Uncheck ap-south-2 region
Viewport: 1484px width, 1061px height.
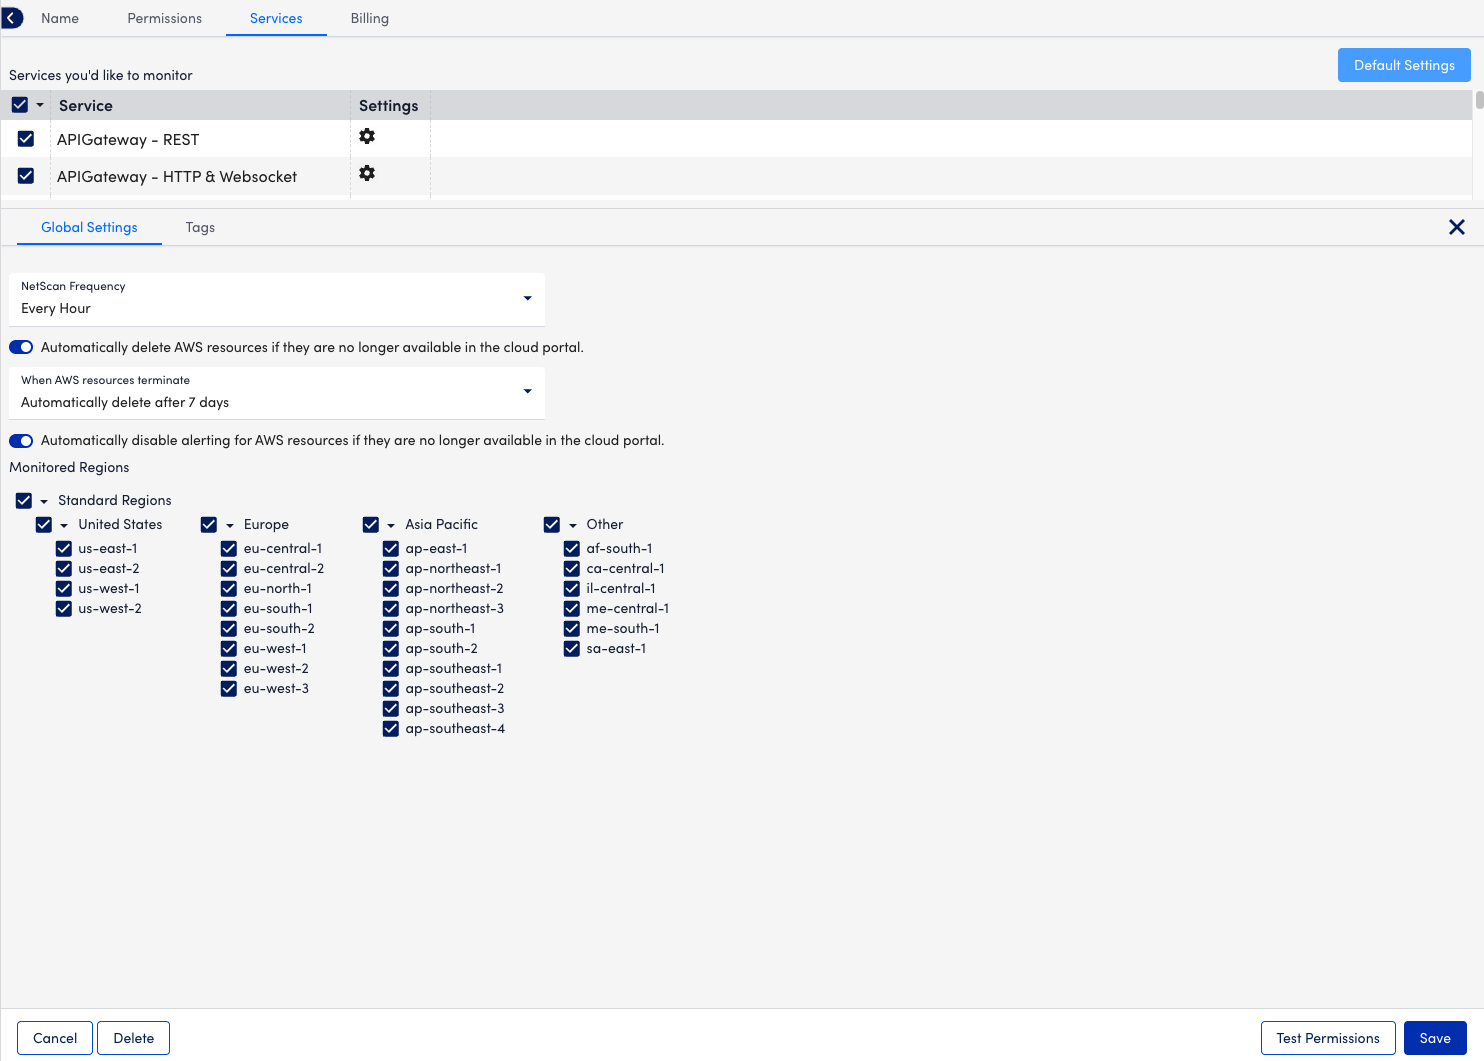391,648
